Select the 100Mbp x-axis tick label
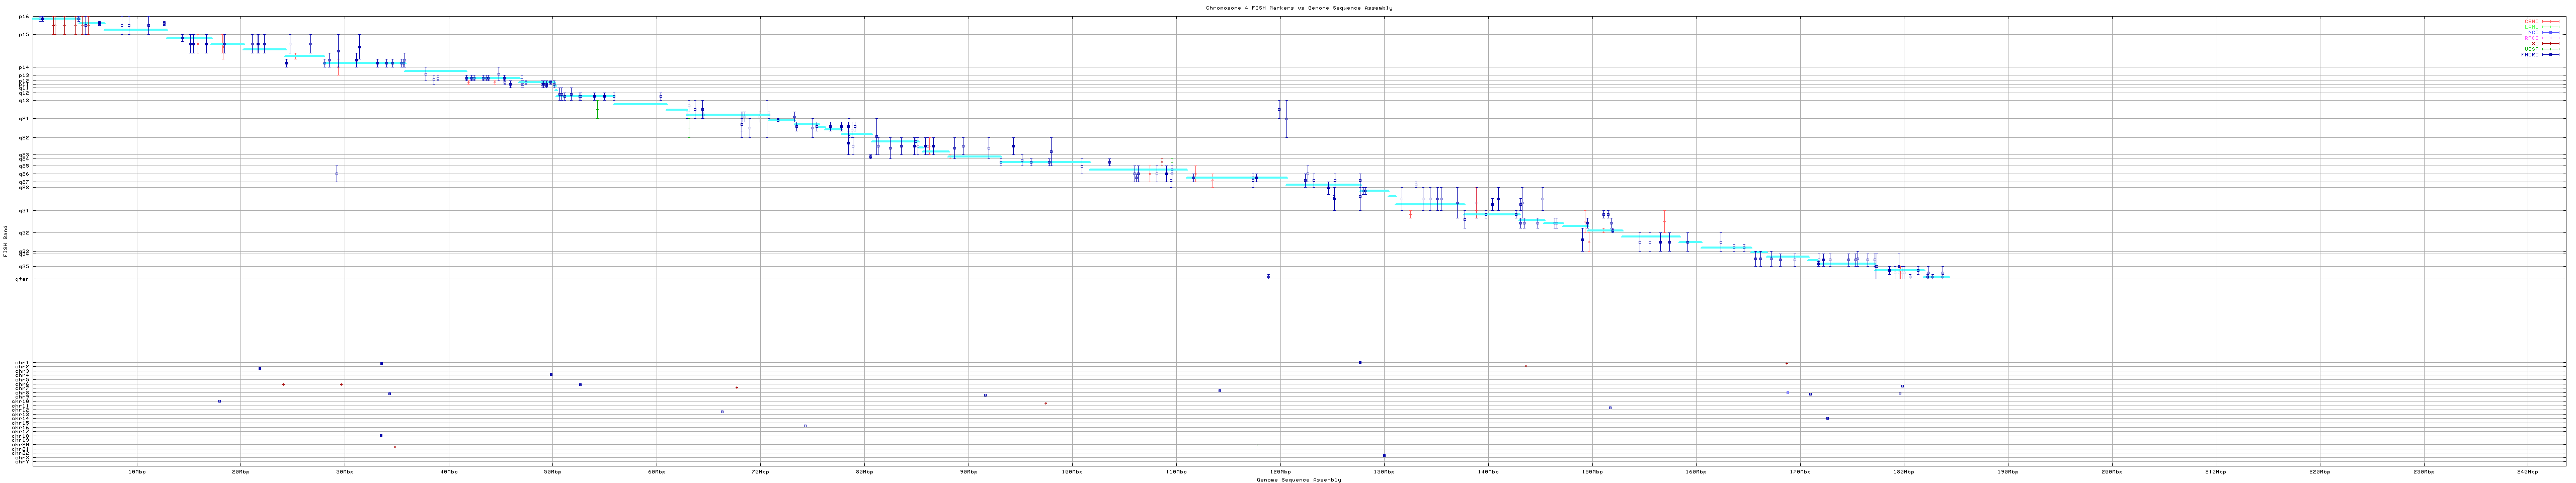2576x483 pixels. click(x=1072, y=471)
